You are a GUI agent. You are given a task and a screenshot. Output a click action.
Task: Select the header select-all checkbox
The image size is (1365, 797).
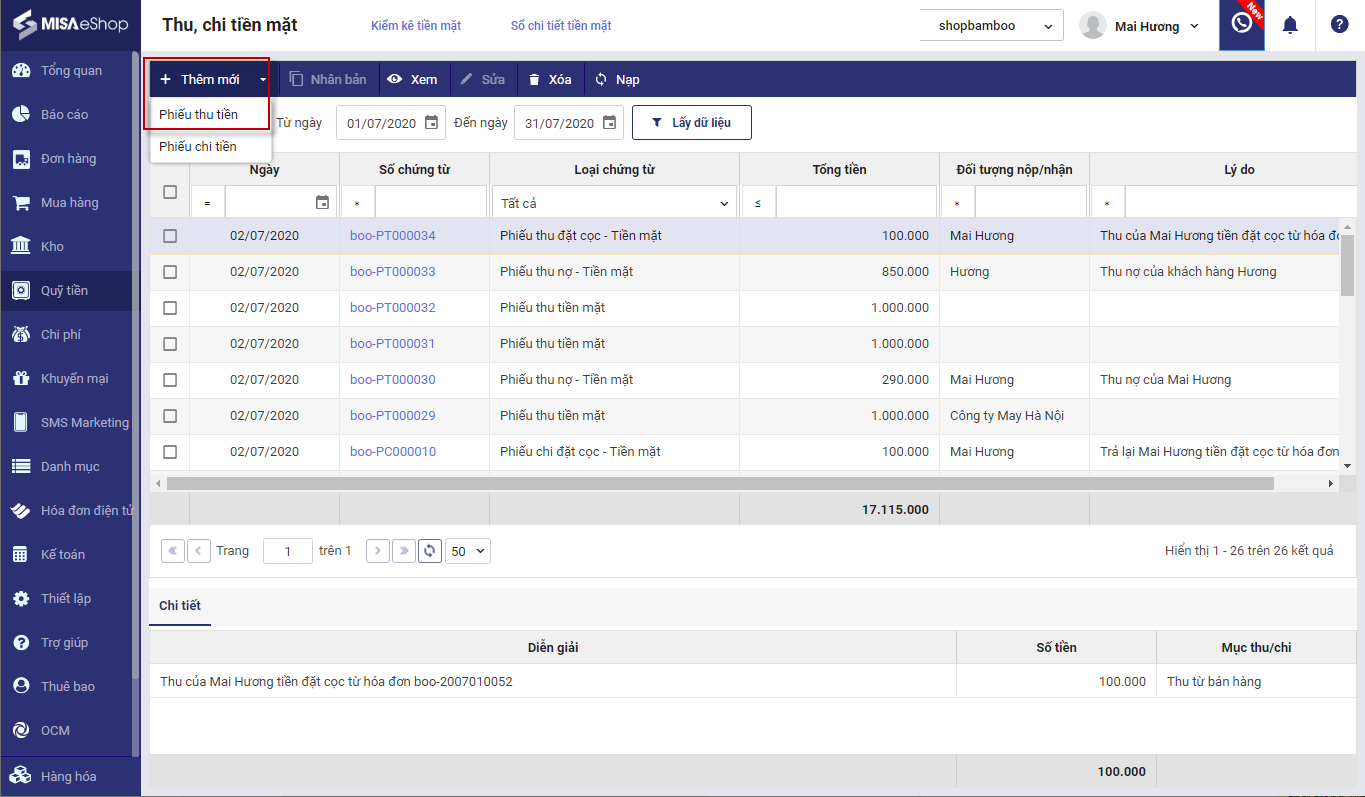170,192
